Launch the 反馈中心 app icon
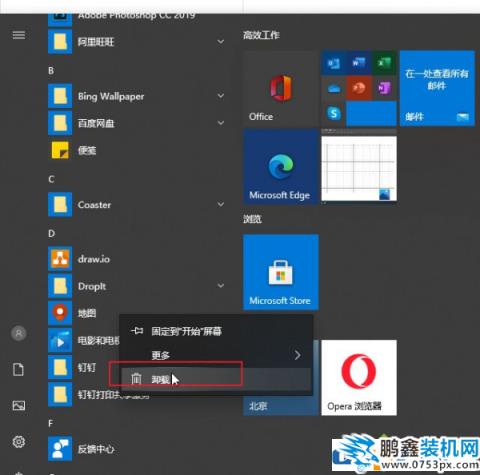The image size is (480, 475). point(60,449)
